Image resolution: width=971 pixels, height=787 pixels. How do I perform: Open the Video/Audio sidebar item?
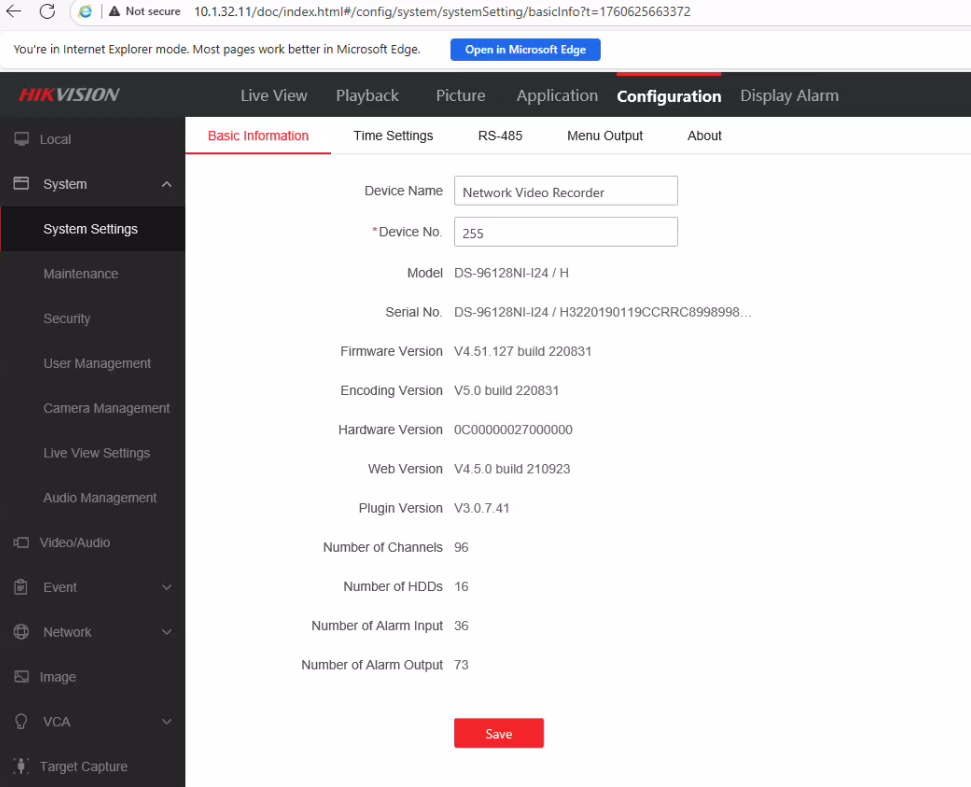(x=93, y=542)
